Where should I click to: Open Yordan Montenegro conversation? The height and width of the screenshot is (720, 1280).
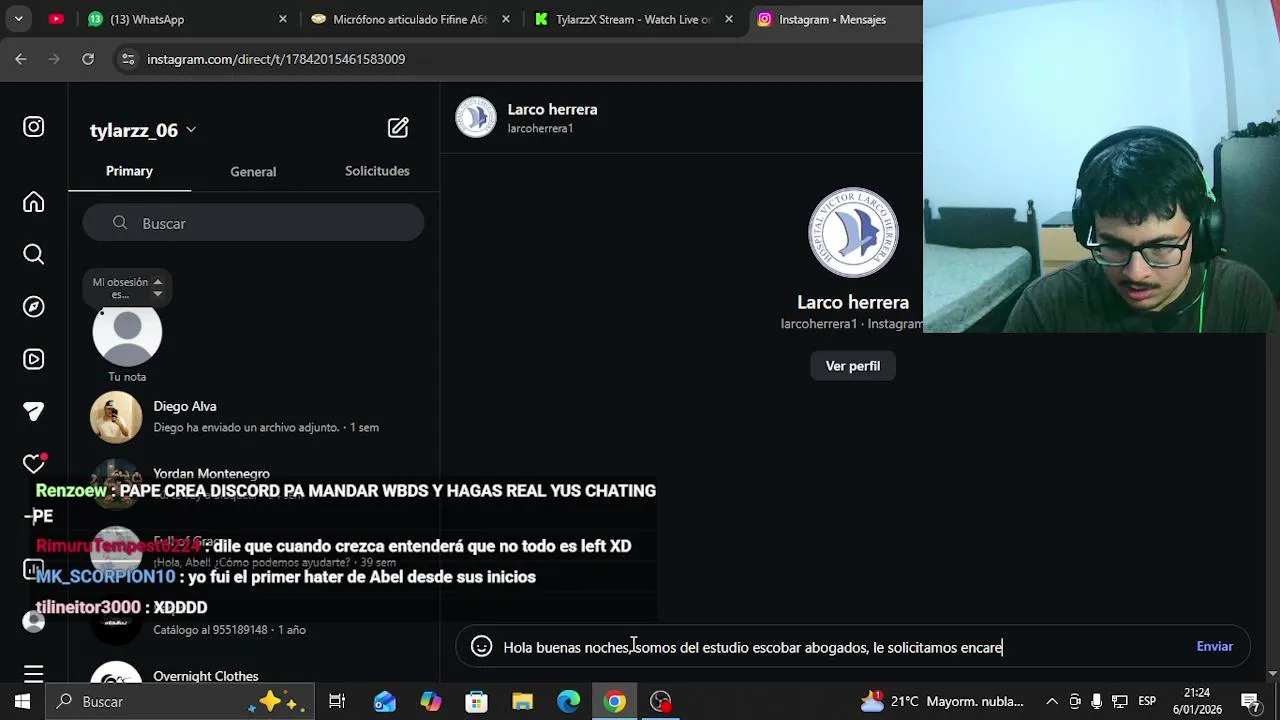[253, 483]
